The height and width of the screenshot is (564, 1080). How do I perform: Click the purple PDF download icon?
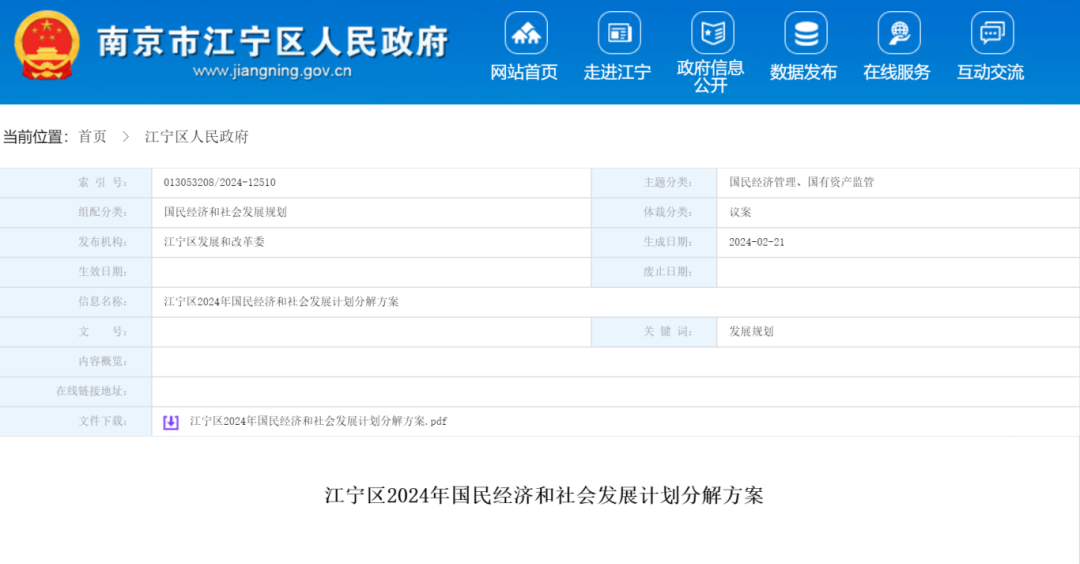coord(171,422)
